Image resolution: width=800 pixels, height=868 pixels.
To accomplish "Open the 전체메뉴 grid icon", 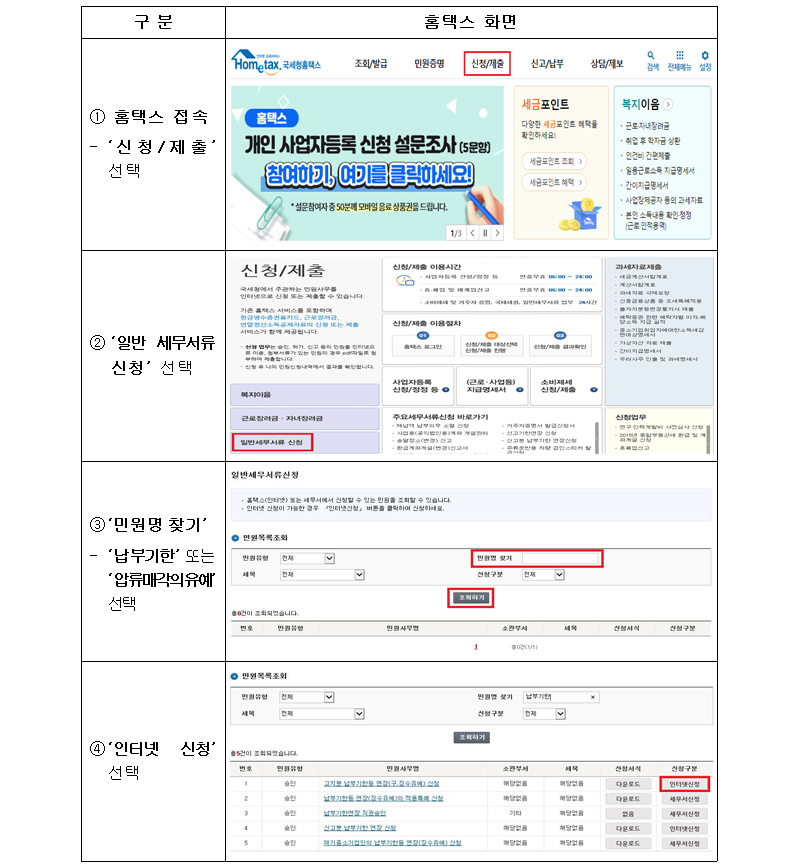I will coord(680,59).
